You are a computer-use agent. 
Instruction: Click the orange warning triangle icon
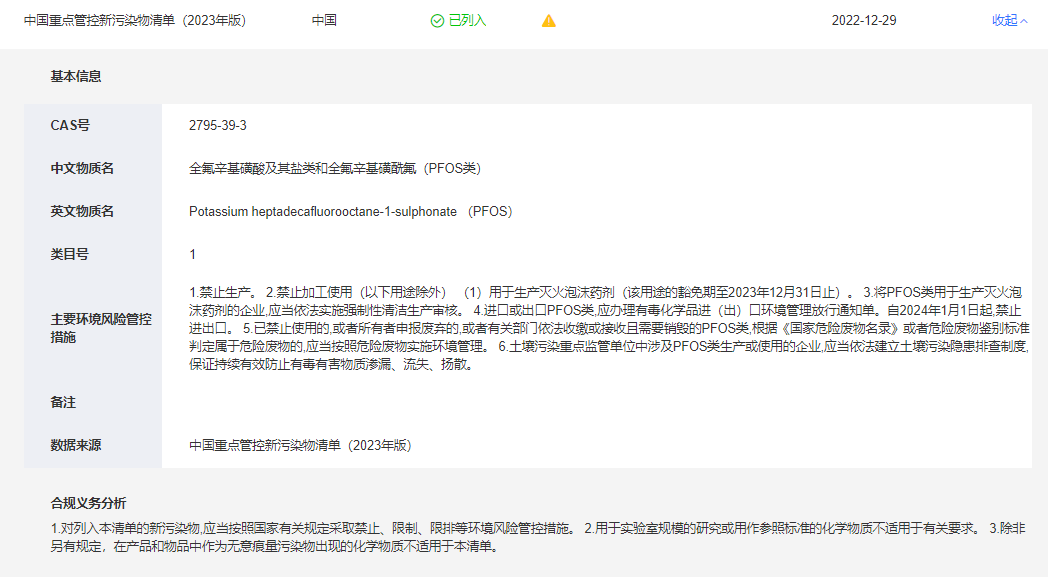(x=548, y=21)
